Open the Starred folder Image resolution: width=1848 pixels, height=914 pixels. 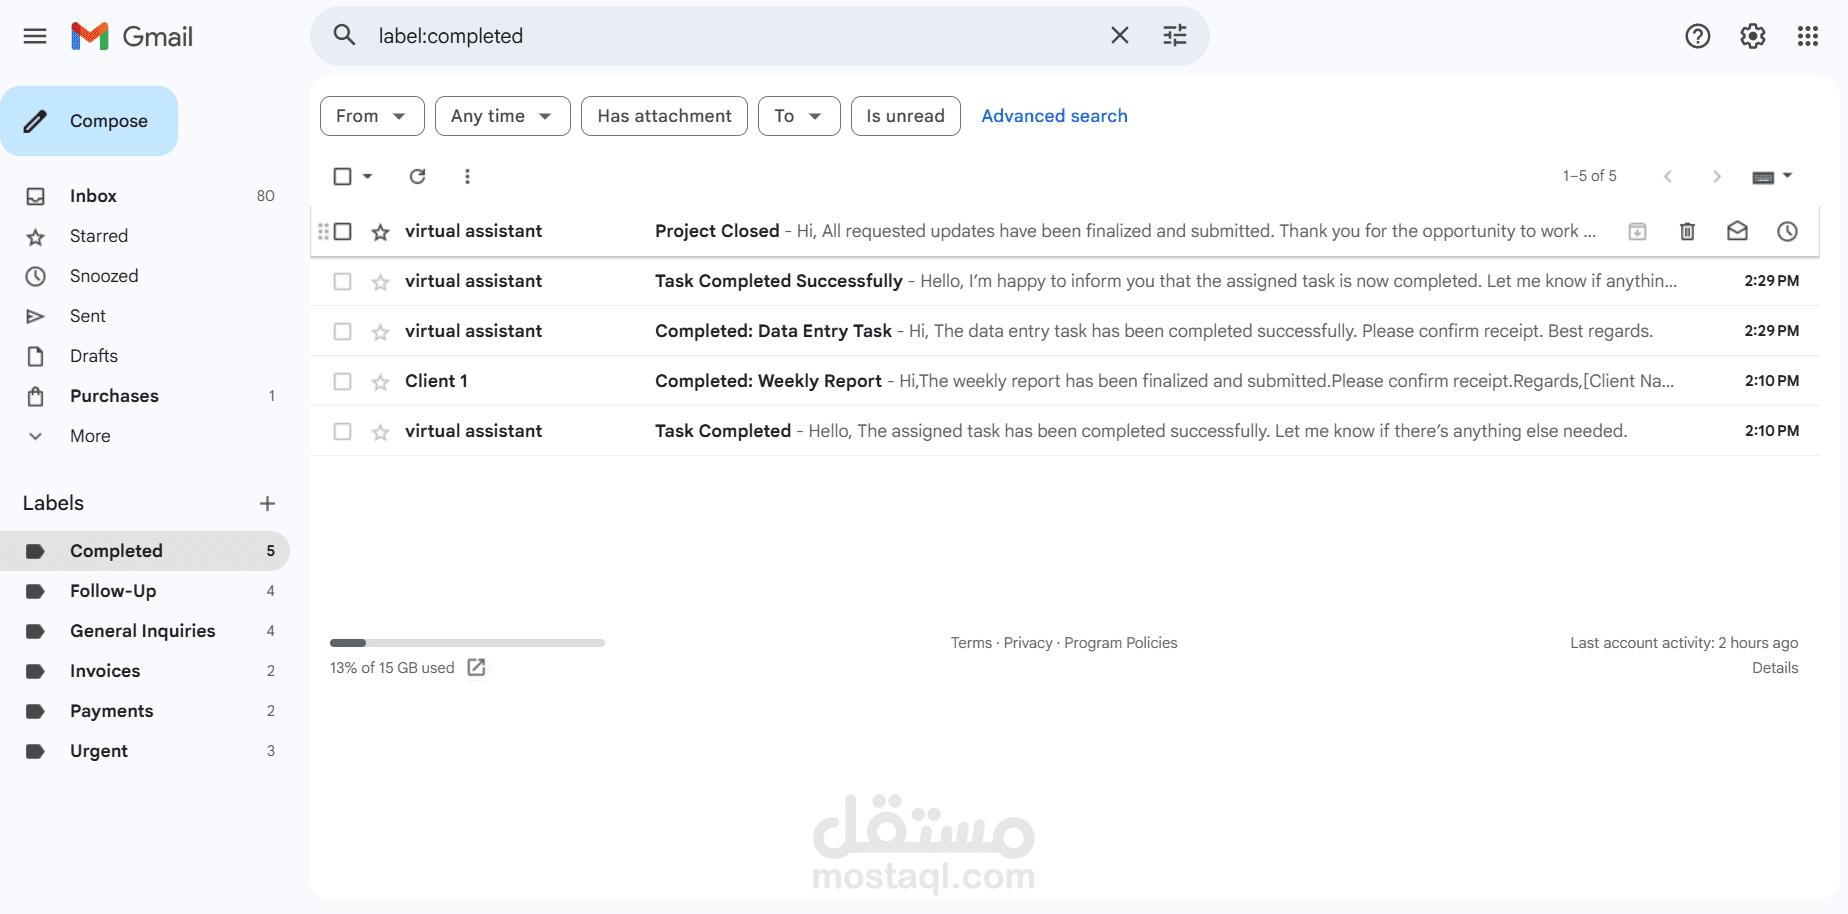click(x=145, y=236)
